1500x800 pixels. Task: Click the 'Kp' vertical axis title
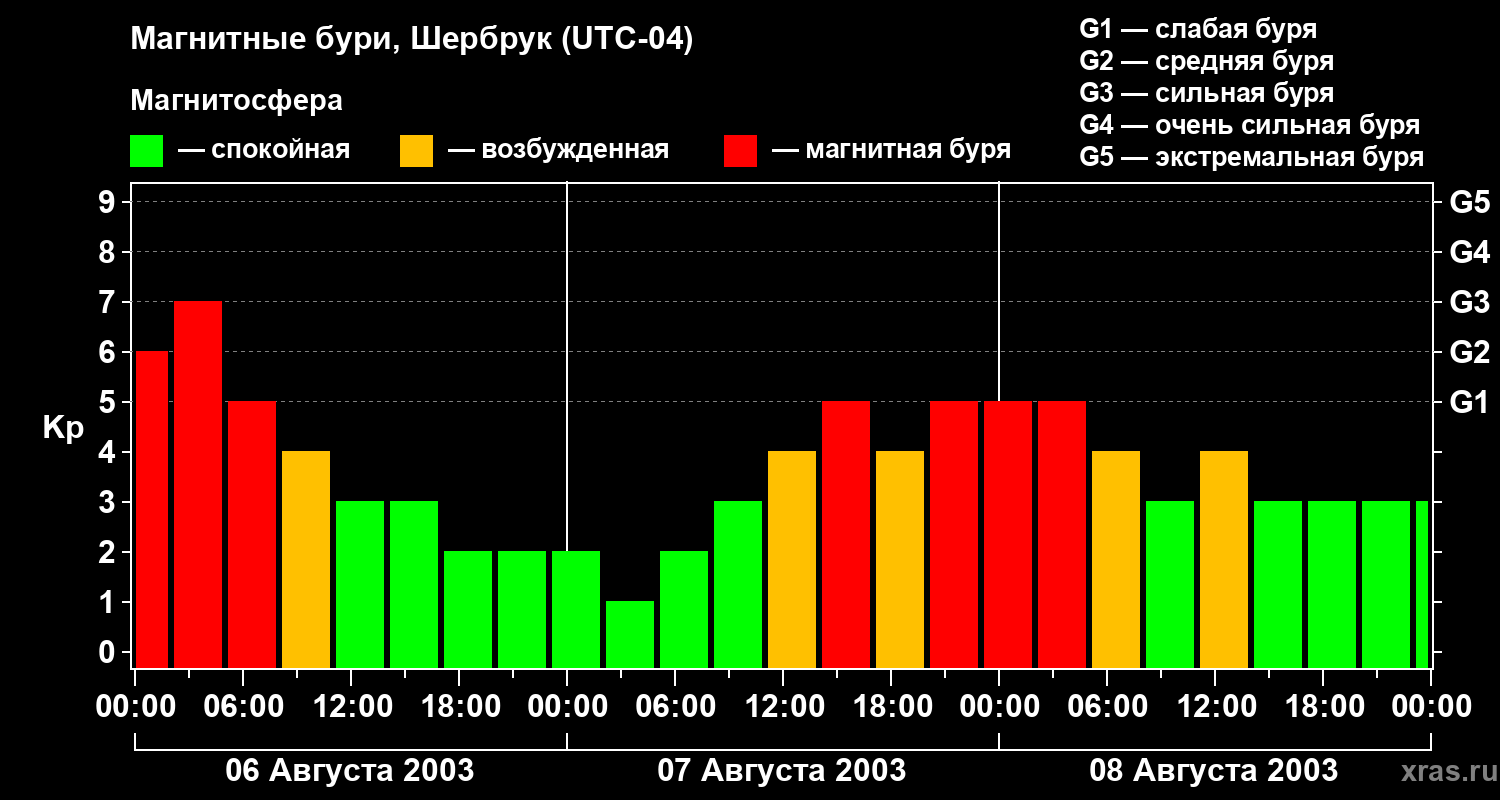64,428
